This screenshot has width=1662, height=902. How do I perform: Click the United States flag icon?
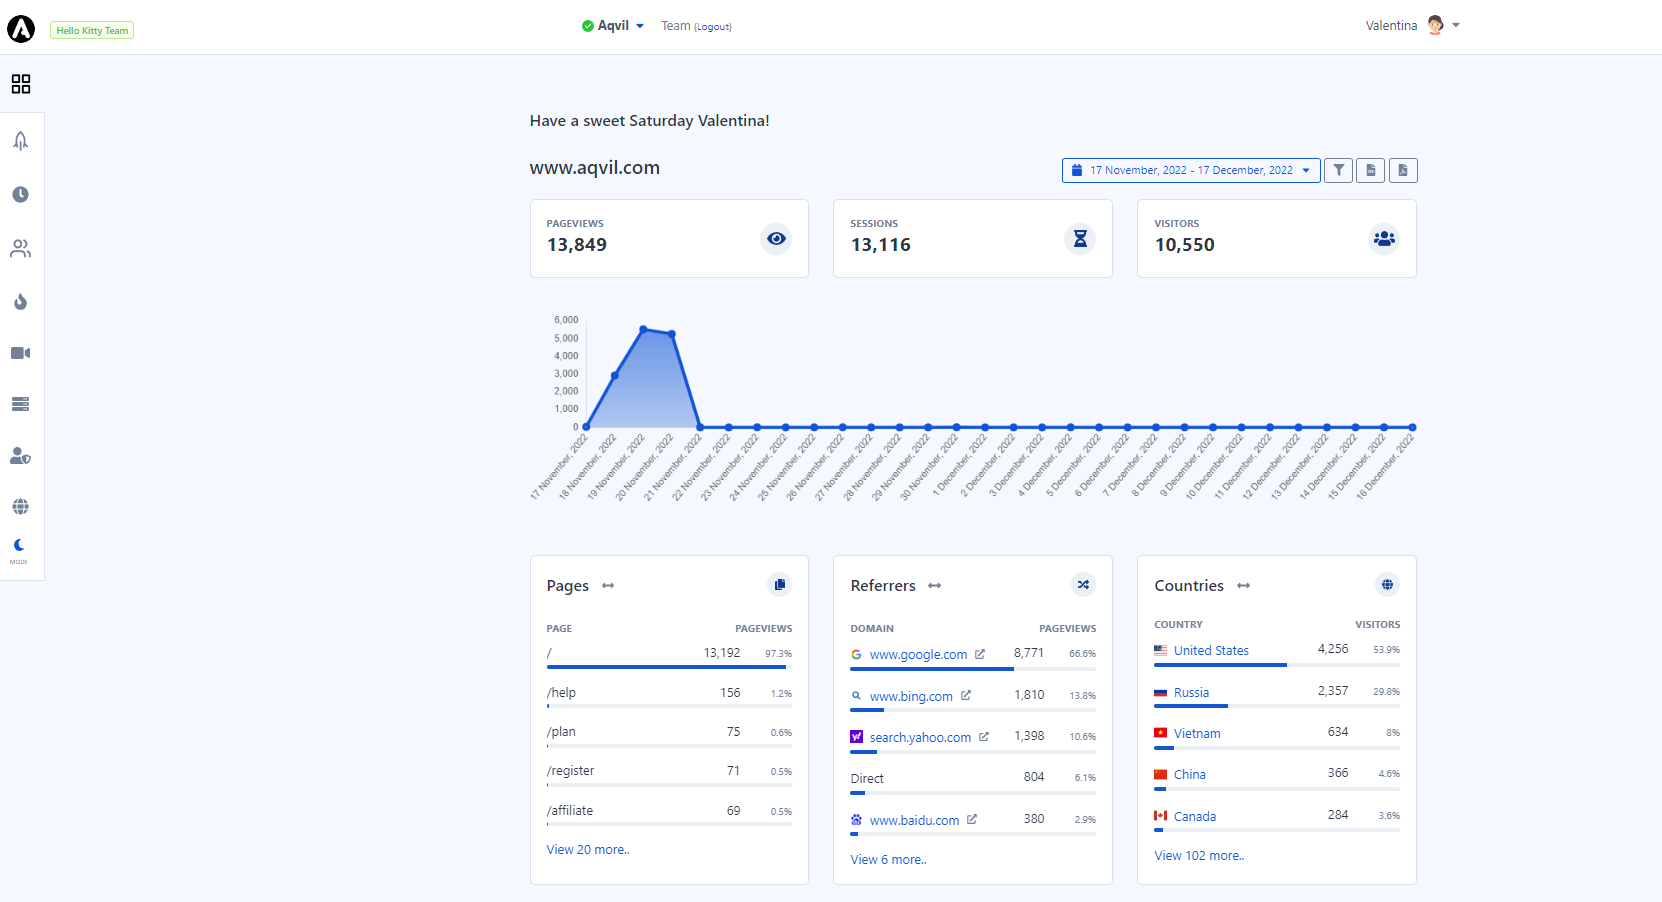[1160, 650]
